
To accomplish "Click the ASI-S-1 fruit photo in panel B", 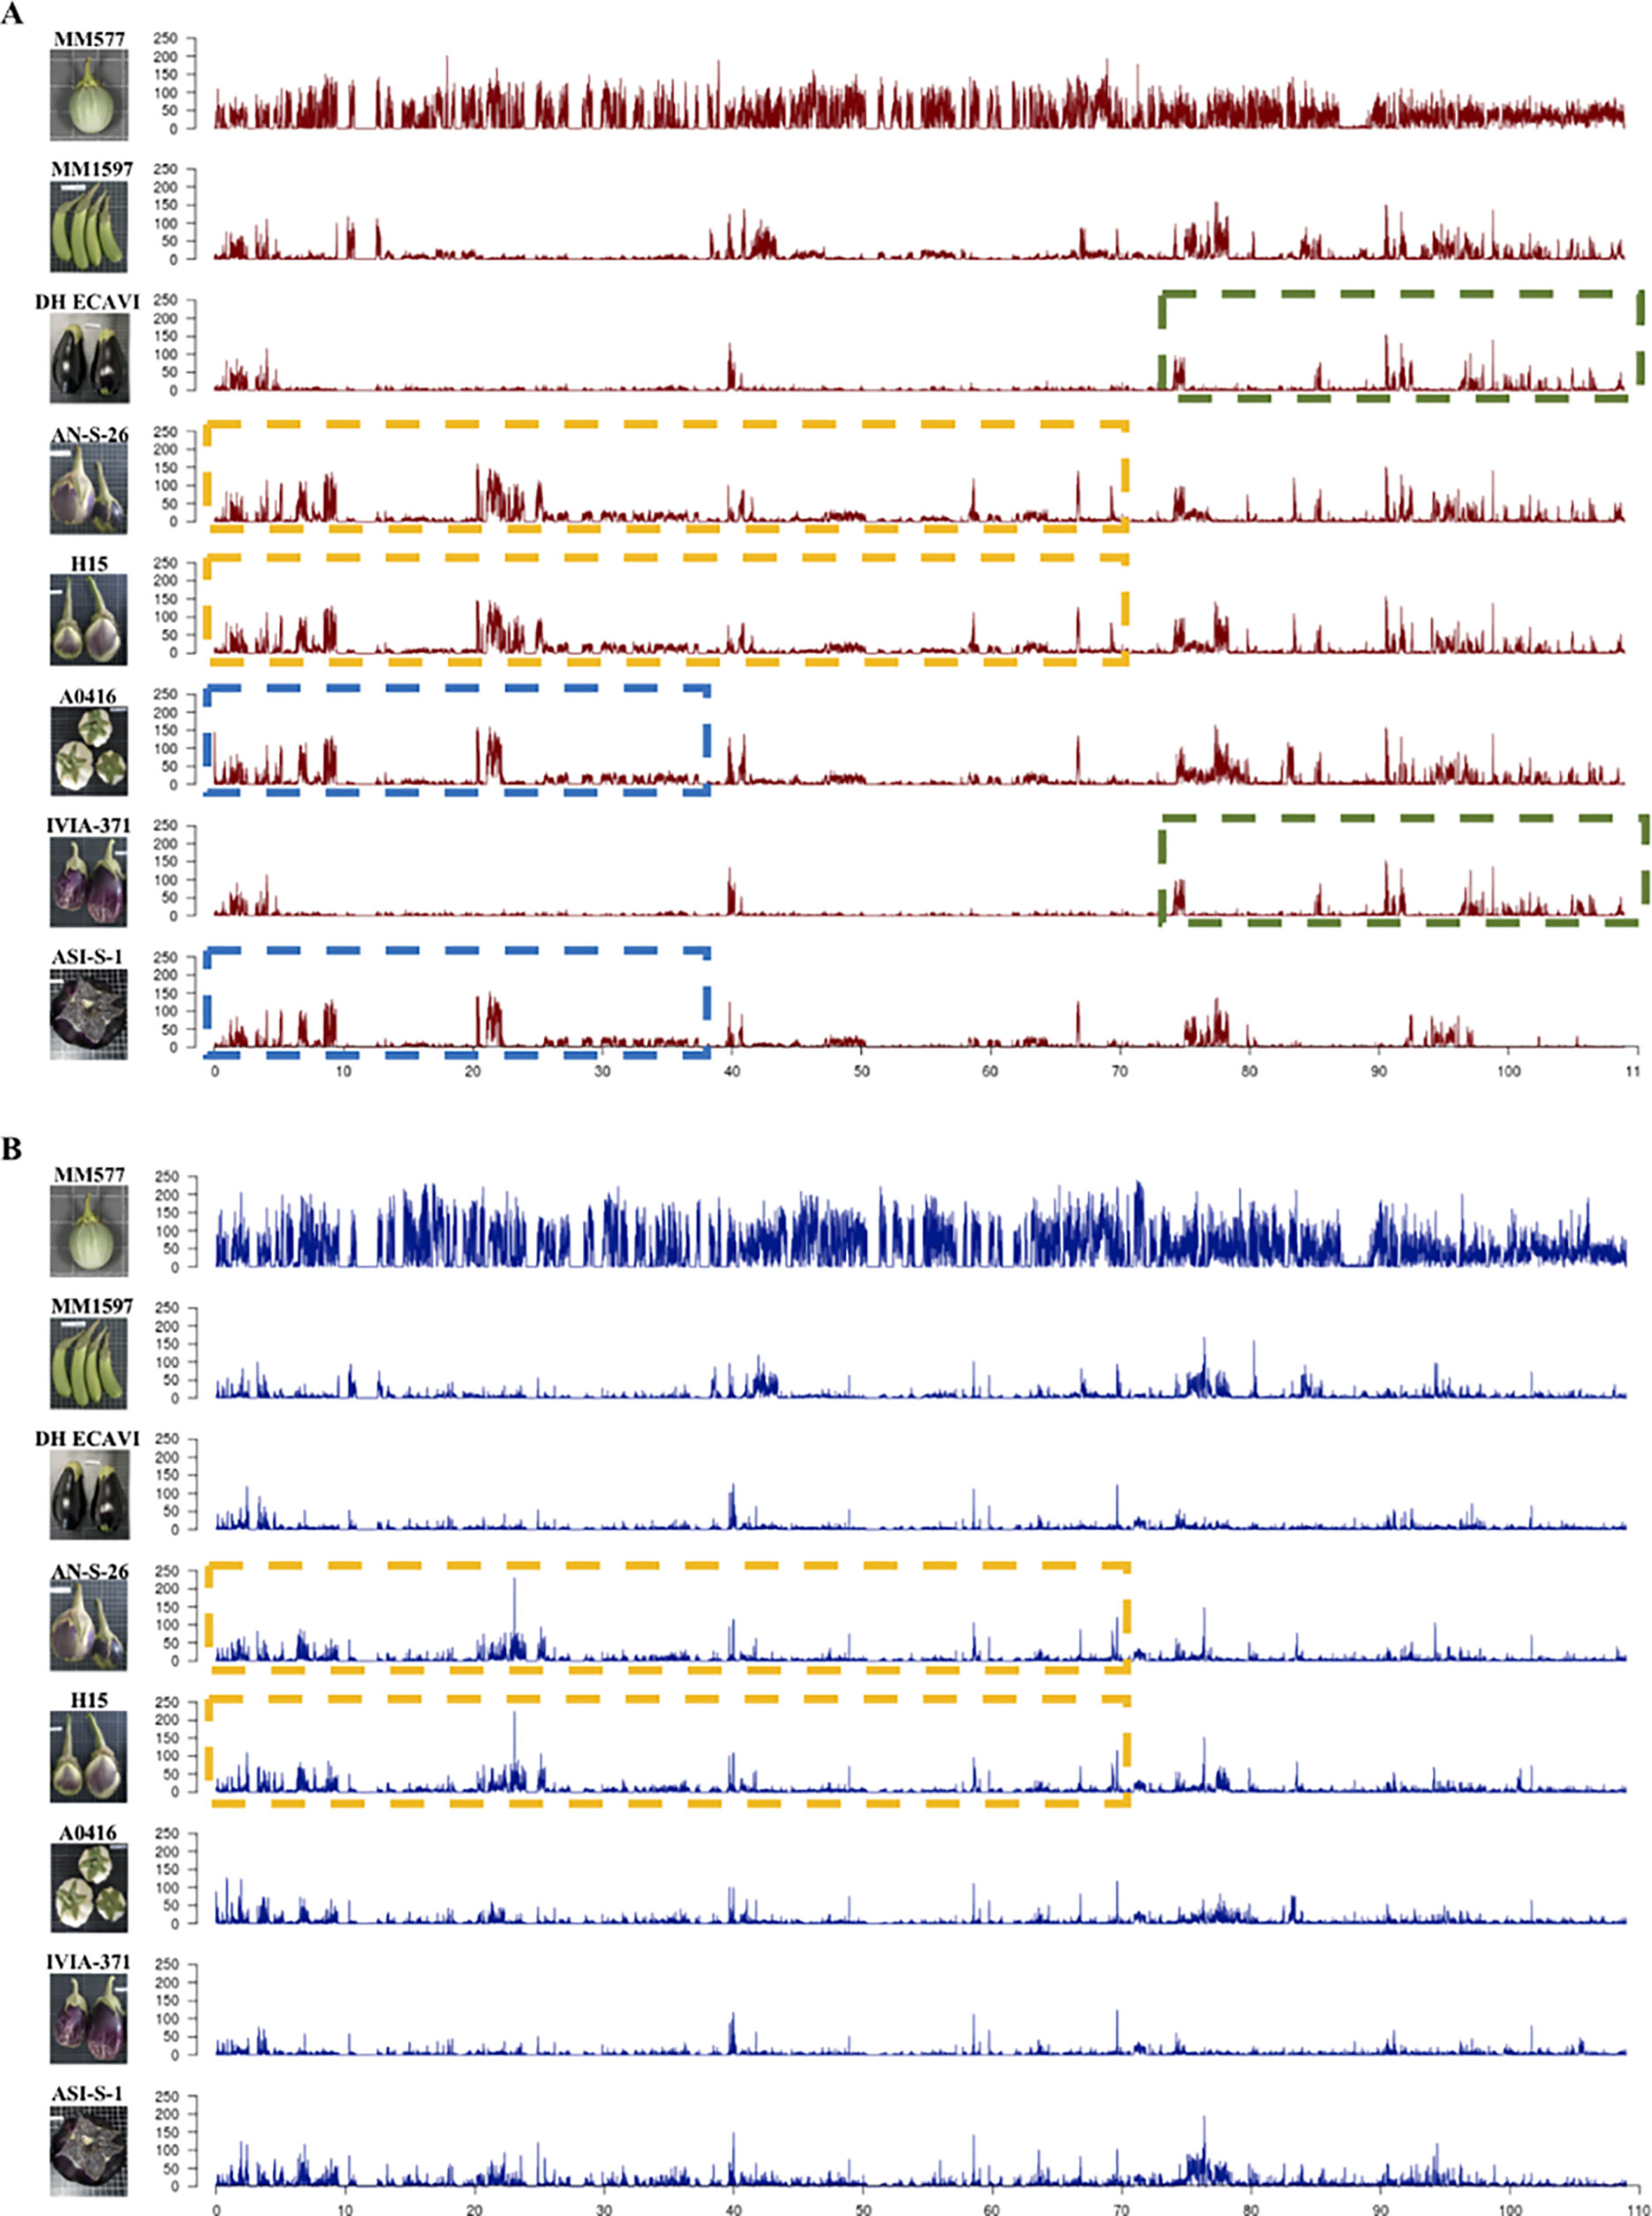I will (x=89, y=2151).
